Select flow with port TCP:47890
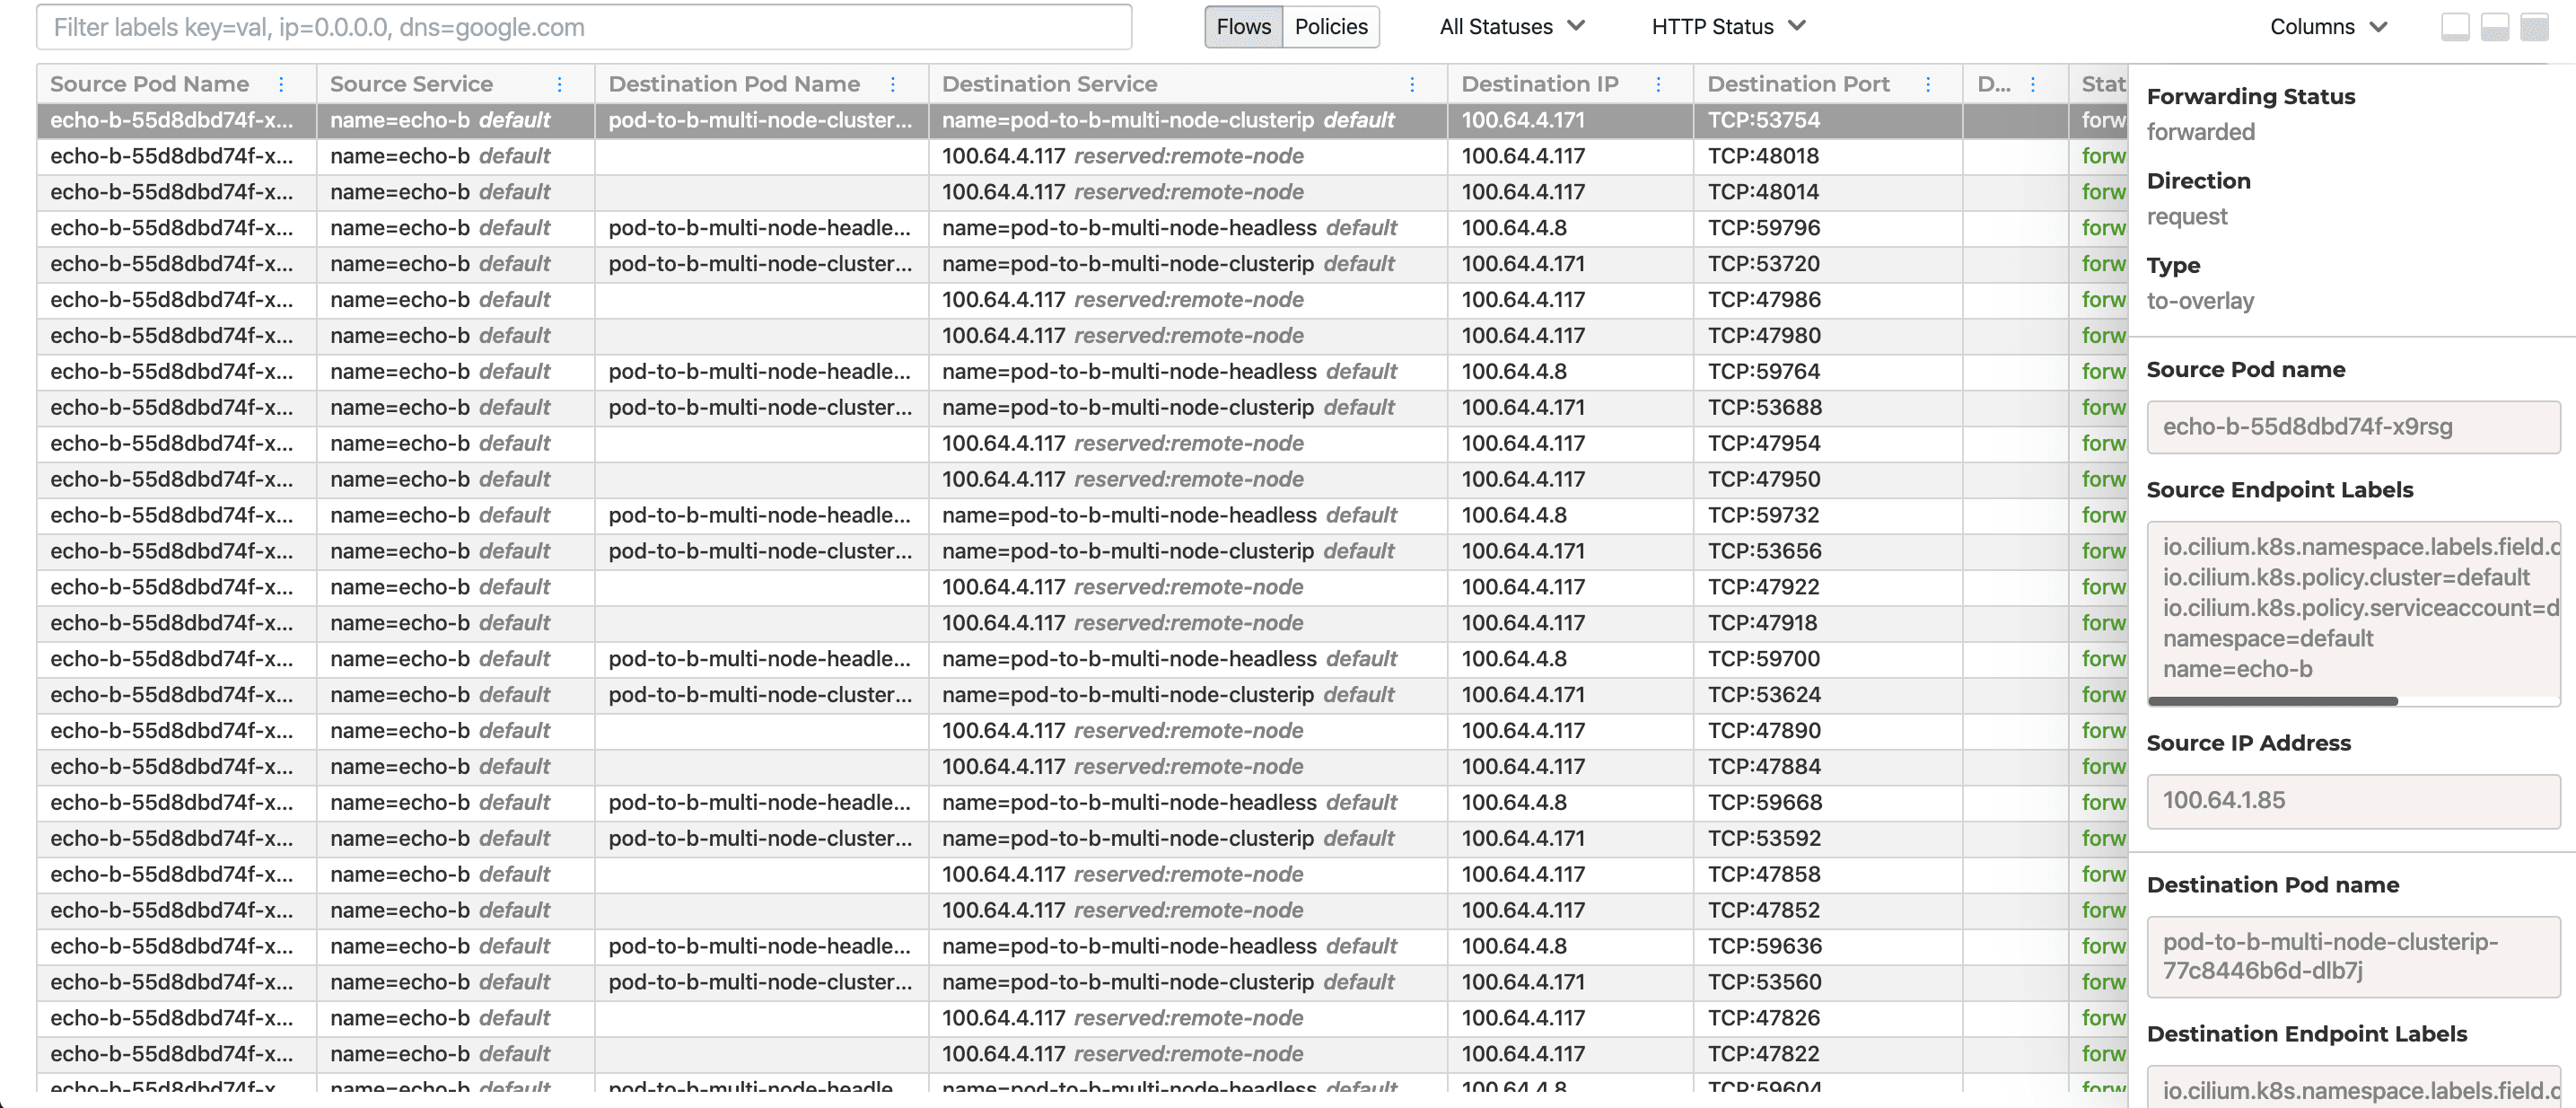The height and width of the screenshot is (1108, 2576). pos(1082,732)
